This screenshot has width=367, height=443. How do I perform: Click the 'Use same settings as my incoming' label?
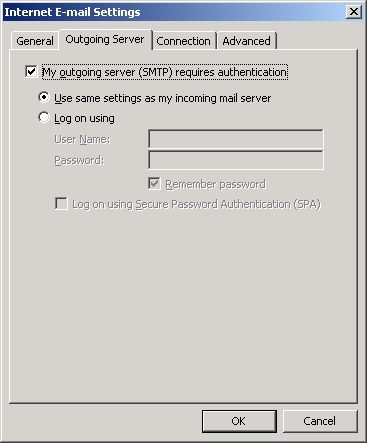[163, 98]
